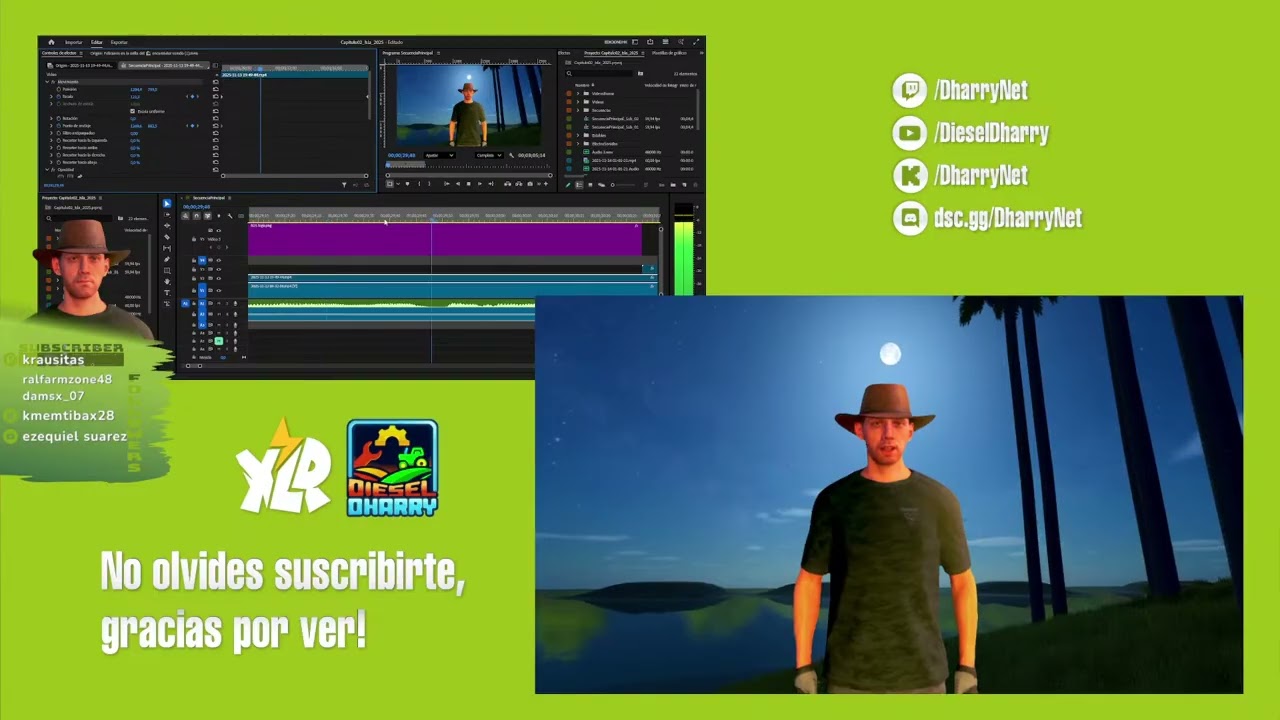Switch to the Efectos panel tab
The width and height of the screenshot is (1280, 720).
click(x=564, y=53)
